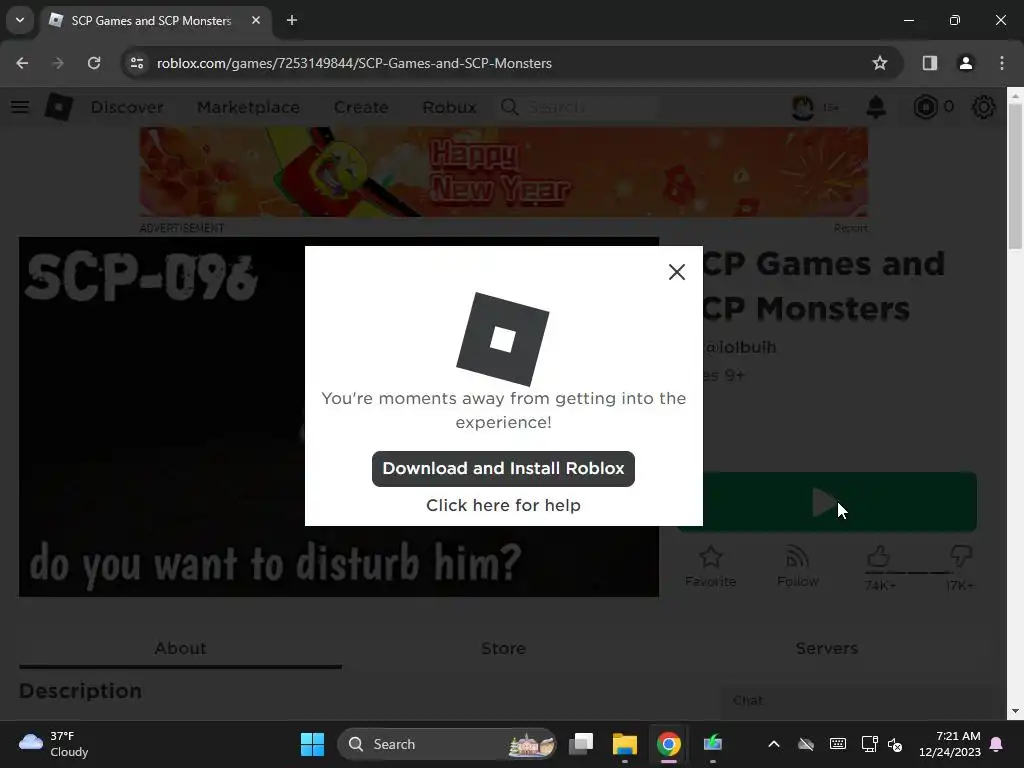The height and width of the screenshot is (768, 1024).
Task: Switch to the Servers tab
Action: coord(826,648)
